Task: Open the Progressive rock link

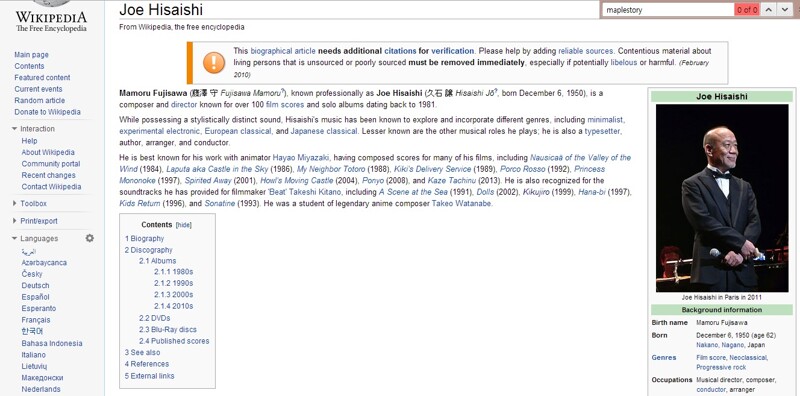Action: pos(721,367)
